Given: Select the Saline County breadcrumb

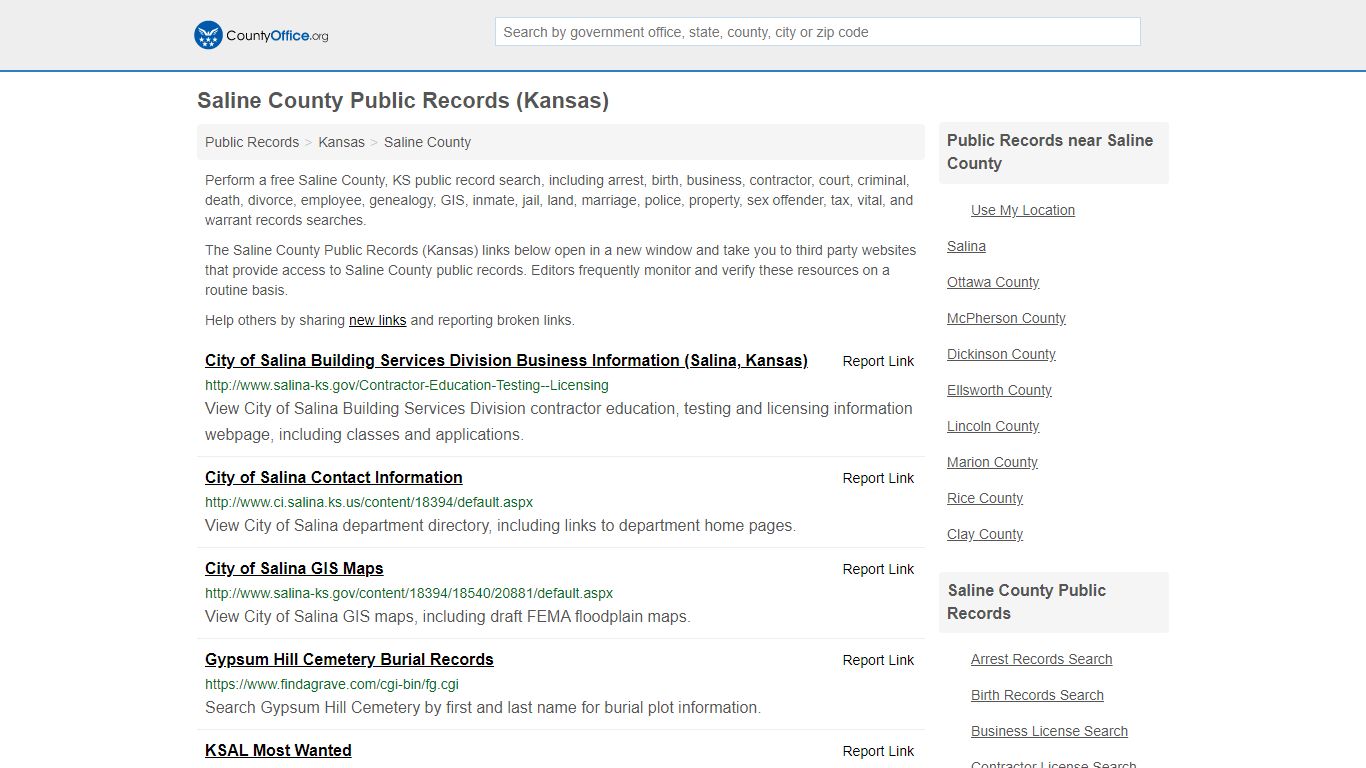Looking at the screenshot, I should point(427,142).
